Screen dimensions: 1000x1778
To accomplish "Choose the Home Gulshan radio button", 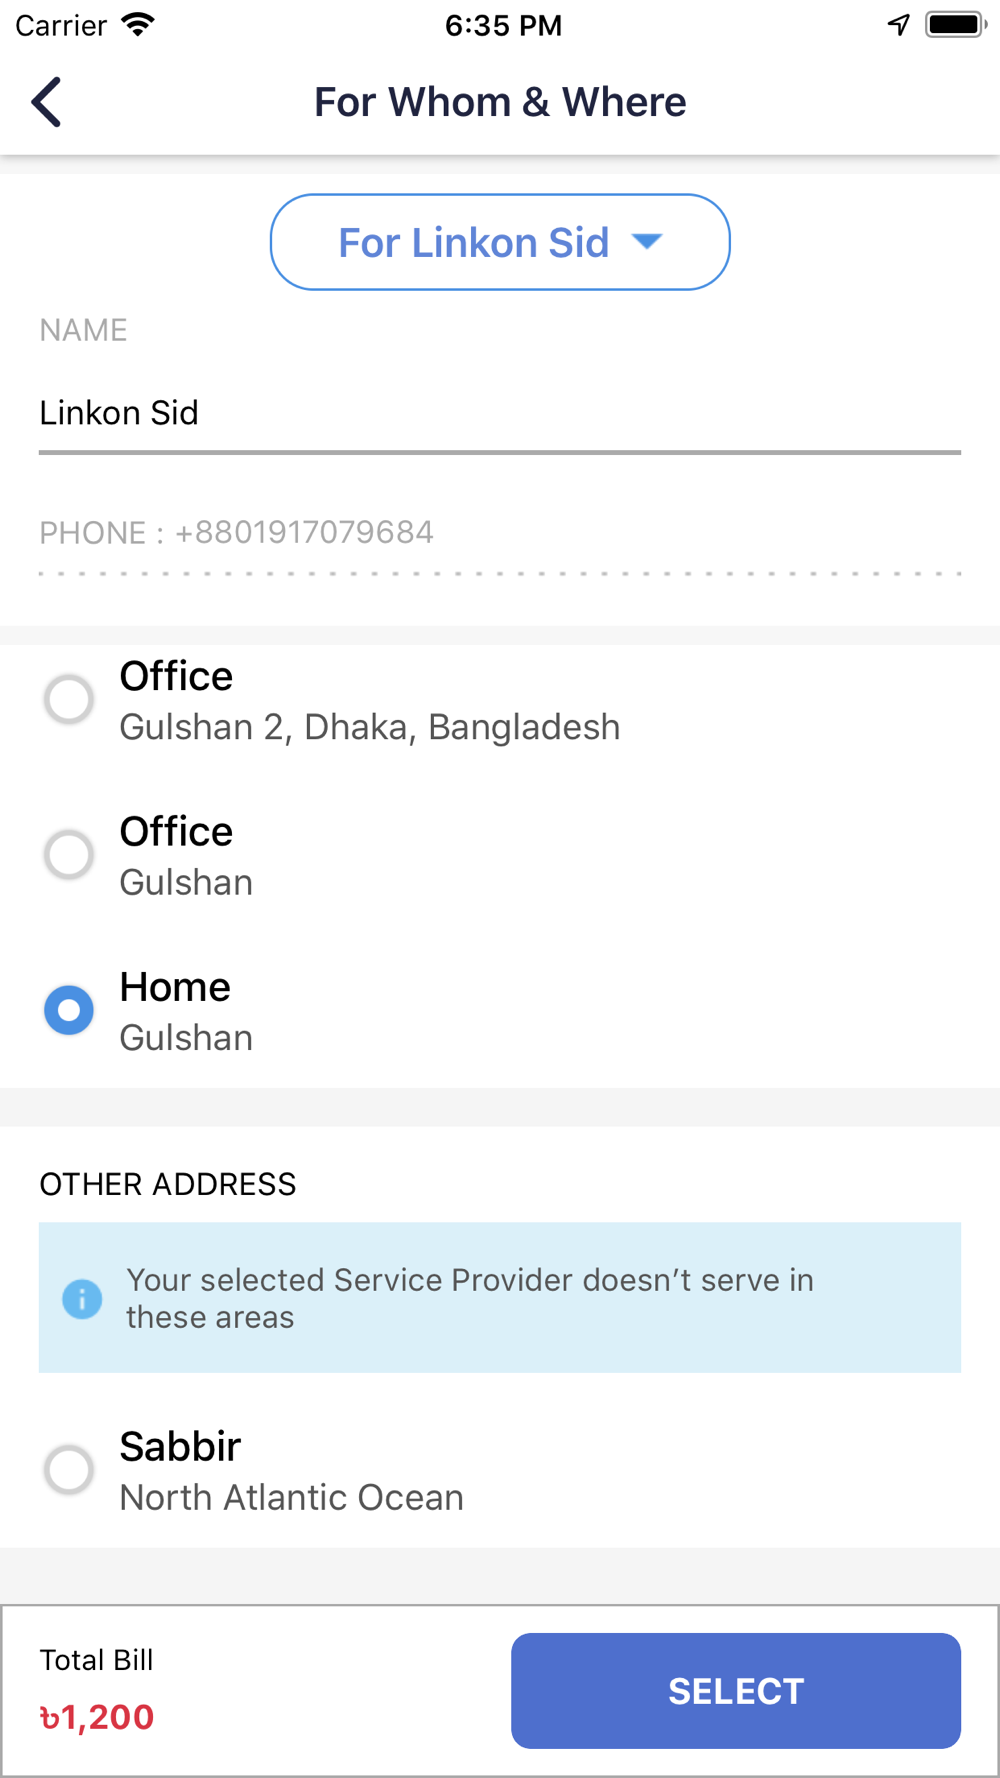I will pyautogui.click(x=69, y=1010).
